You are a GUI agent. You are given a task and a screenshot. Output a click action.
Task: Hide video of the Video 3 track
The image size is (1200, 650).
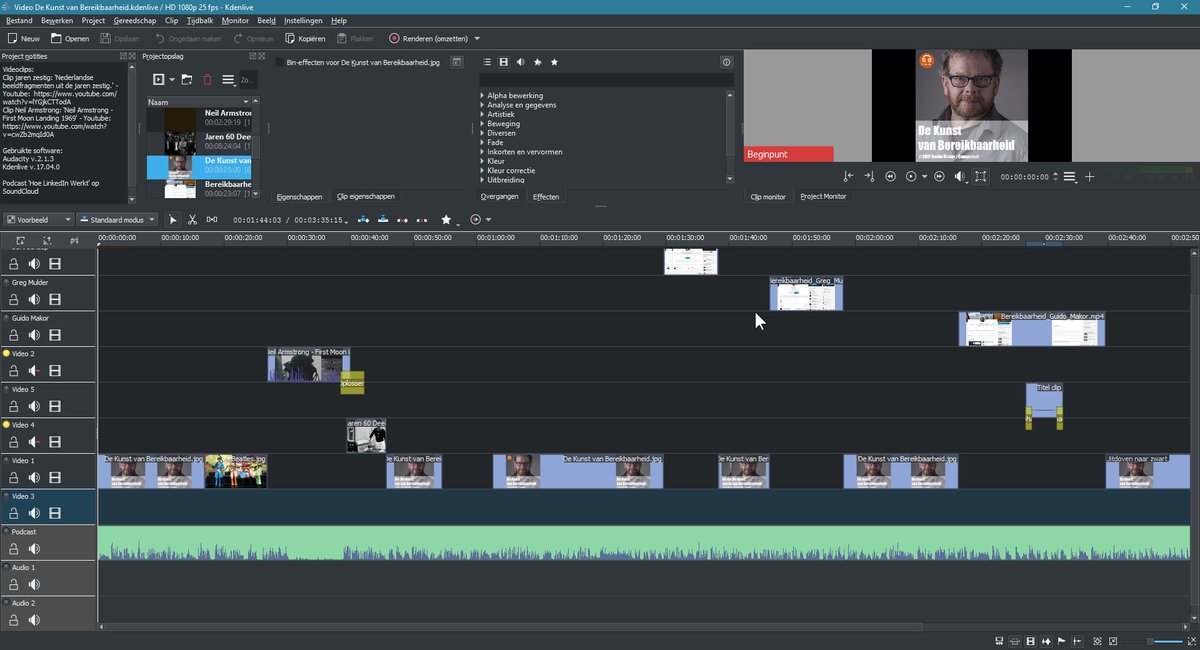(x=55, y=514)
